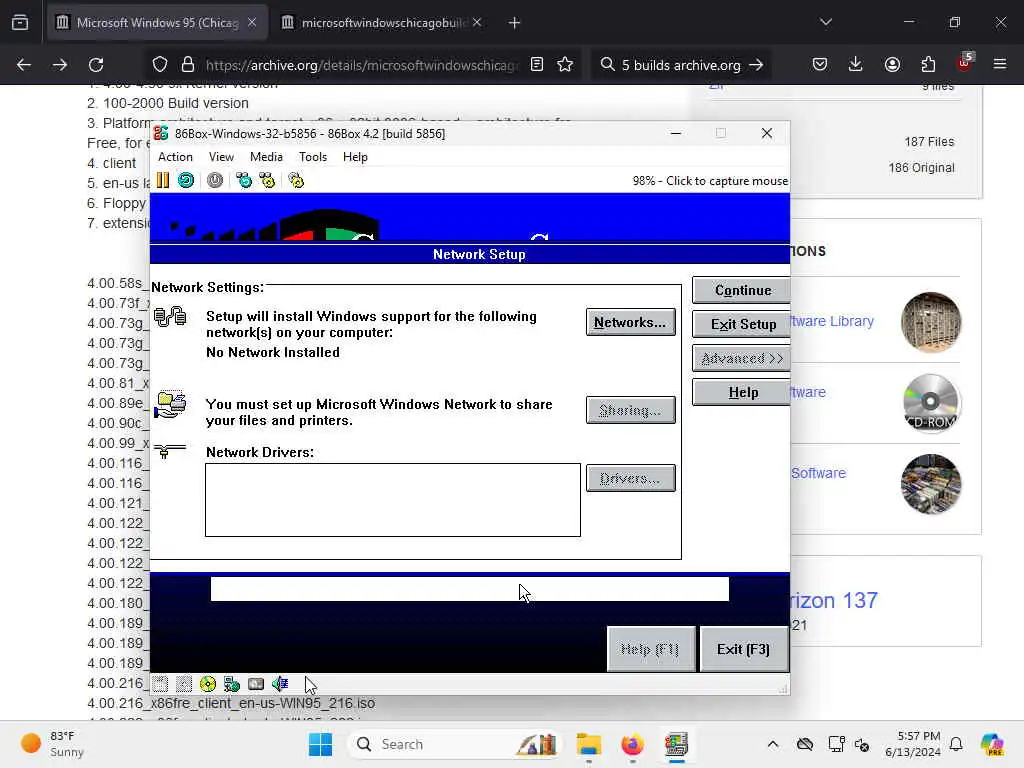The width and height of the screenshot is (1024, 768).
Task: Click the Software collection link
Action: point(818,473)
